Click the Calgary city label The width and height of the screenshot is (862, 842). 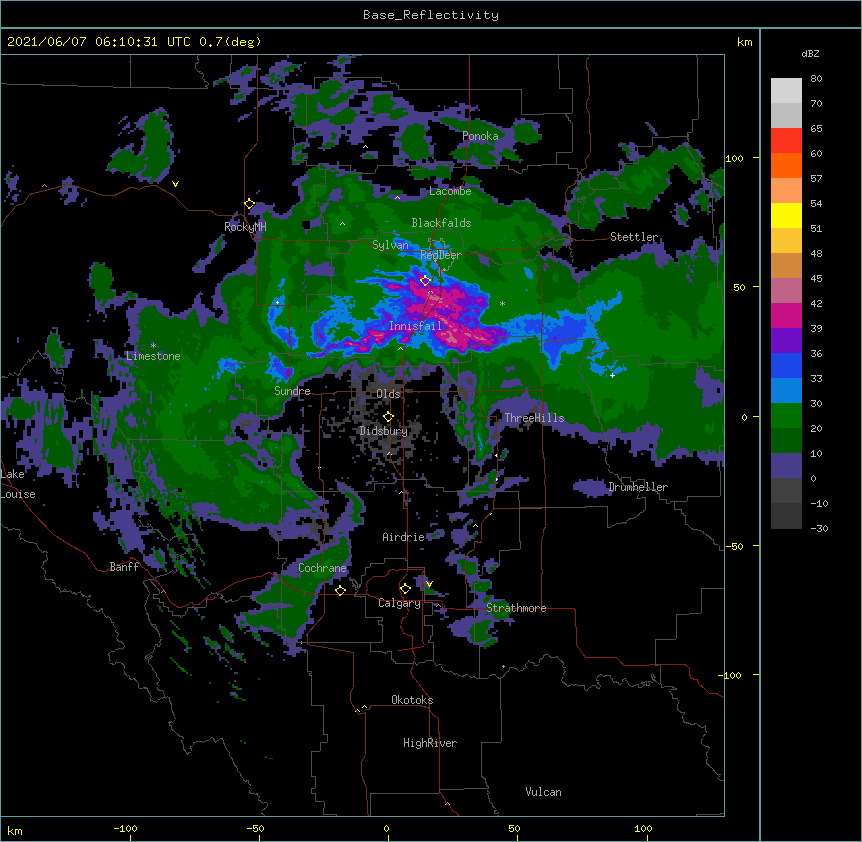399,603
